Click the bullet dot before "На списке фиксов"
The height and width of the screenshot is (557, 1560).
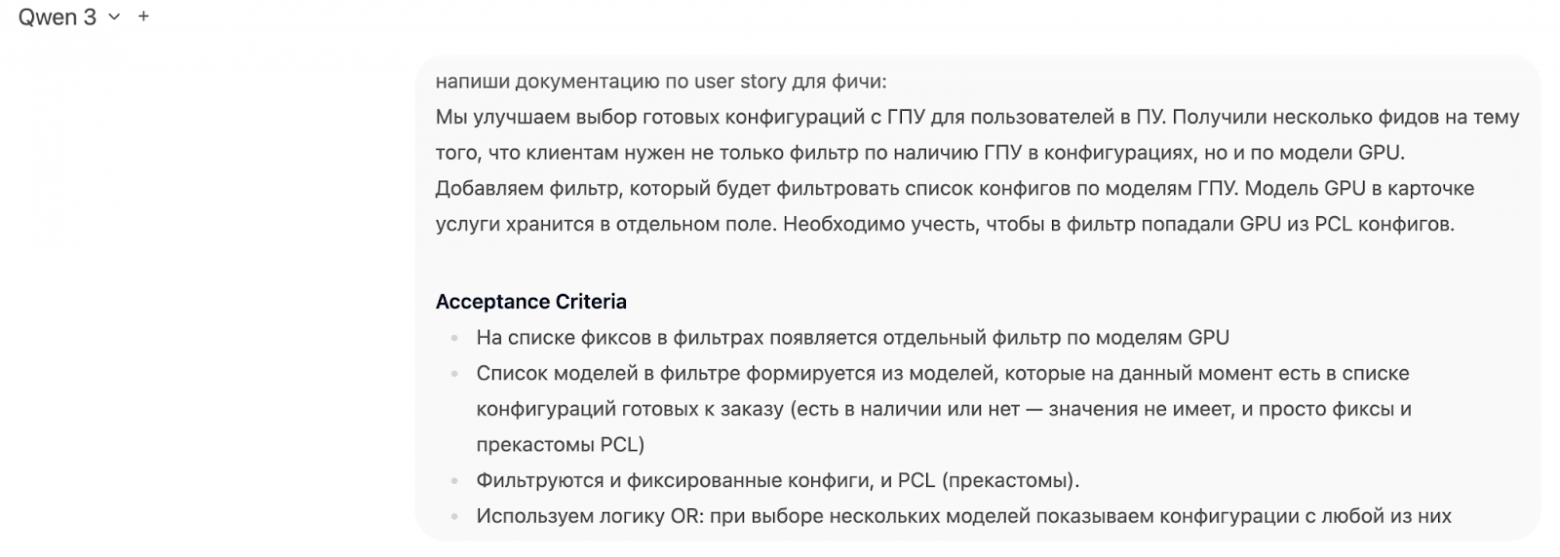(x=455, y=338)
